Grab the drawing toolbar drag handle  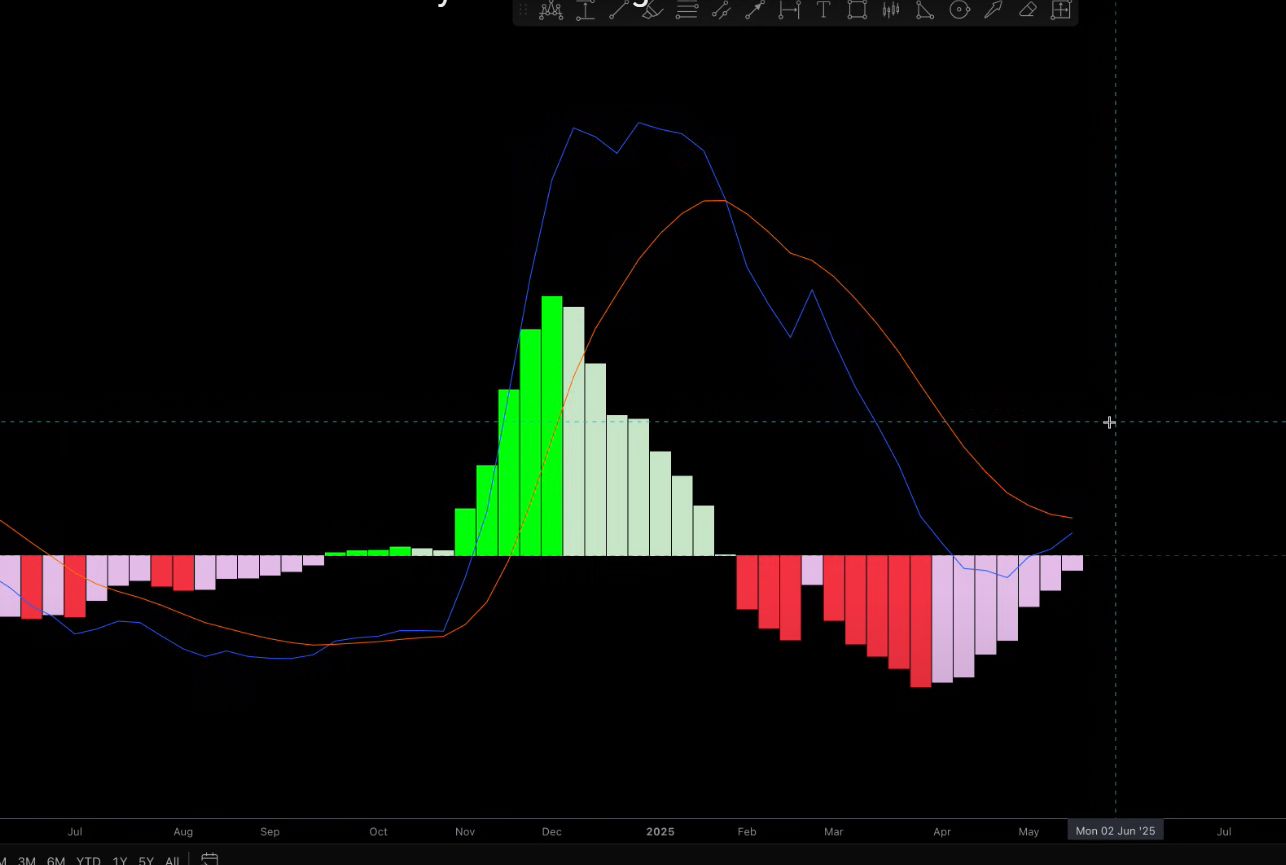pos(522,11)
